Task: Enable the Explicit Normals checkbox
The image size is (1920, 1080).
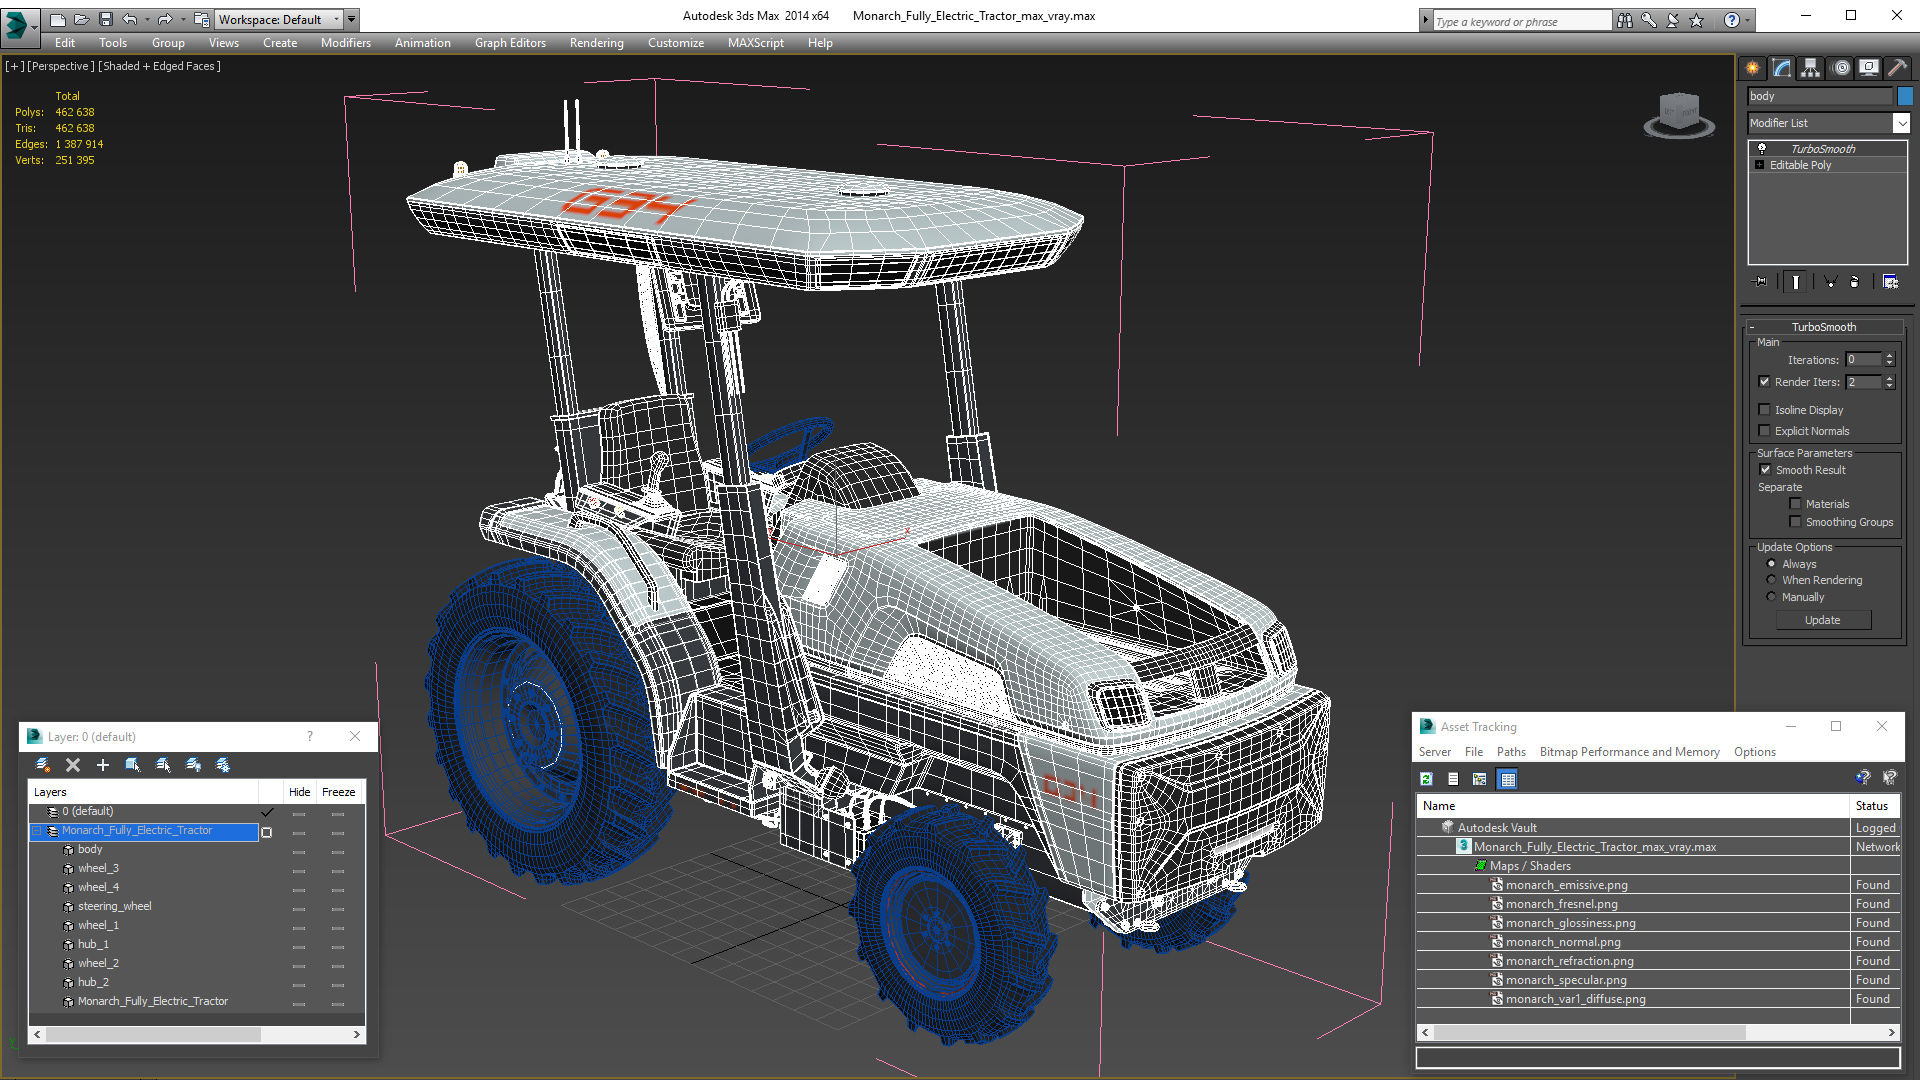Action: (x=1765, y=431)
